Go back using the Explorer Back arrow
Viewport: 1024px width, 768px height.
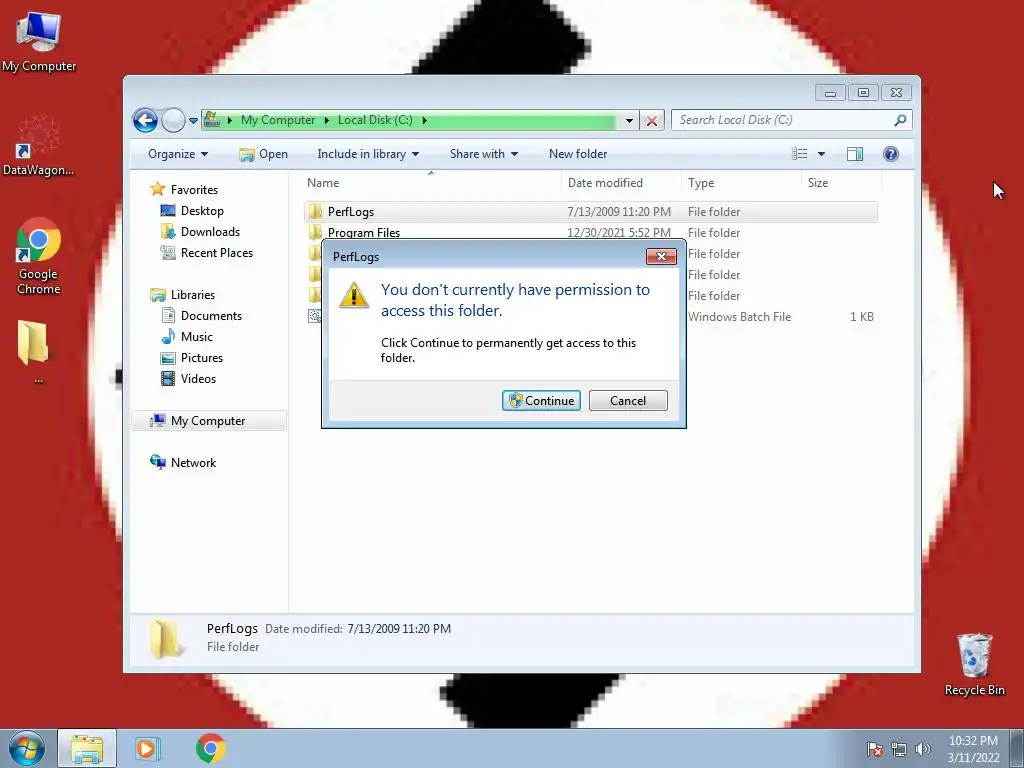[145, 120]
